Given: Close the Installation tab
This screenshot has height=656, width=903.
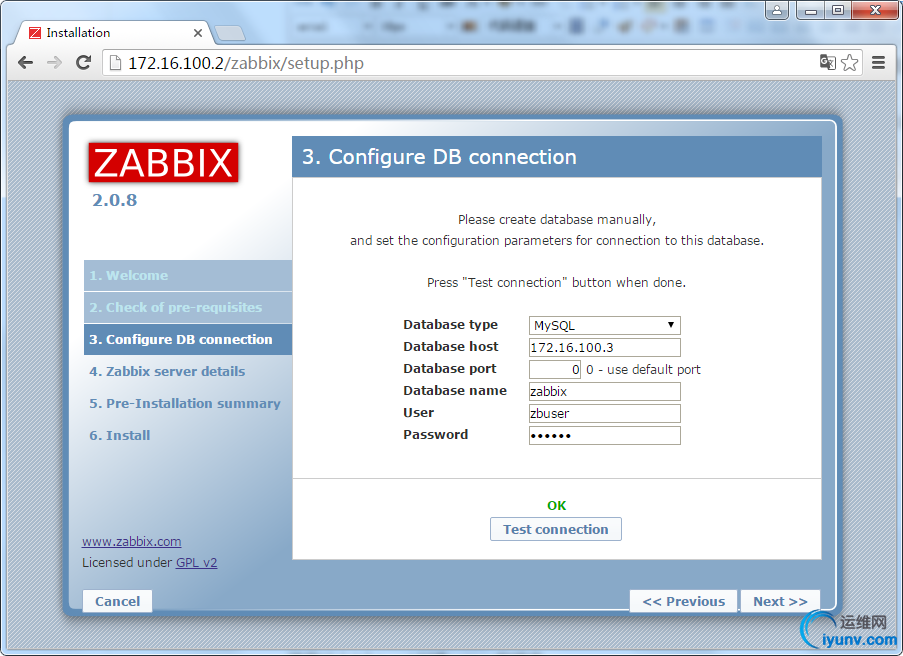Looking at the screenshot, I should 198,33.
